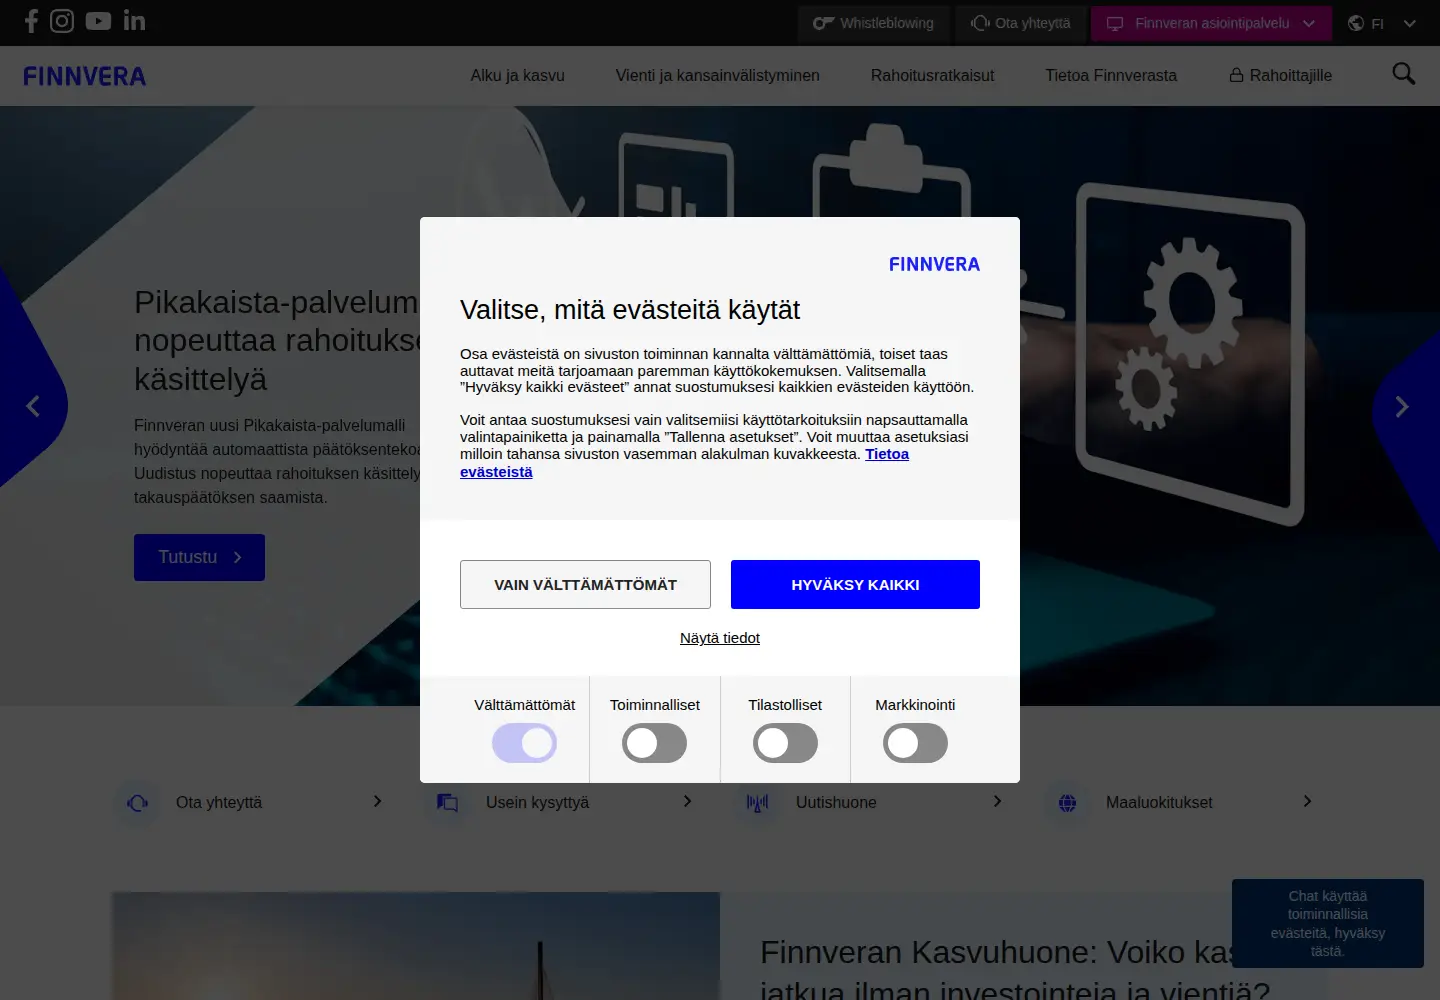This screenshot has height=1000, width=1440.
Task: Enable the Tilastolliset cookies switch
Action: point(785,743)
